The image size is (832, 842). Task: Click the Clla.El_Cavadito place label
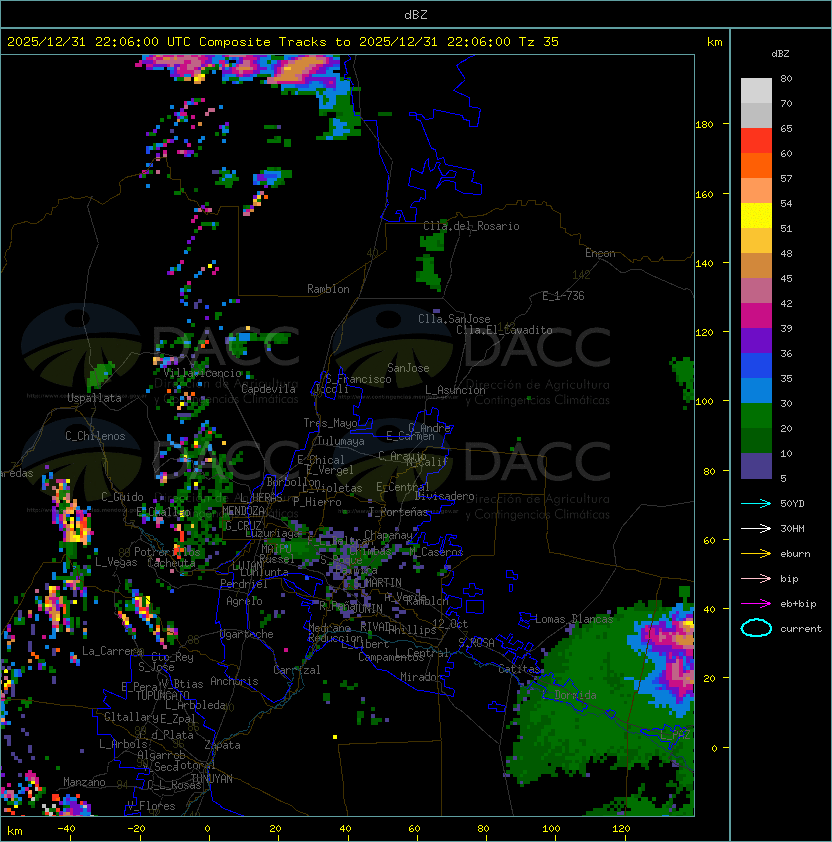click(x=504, y=330)
